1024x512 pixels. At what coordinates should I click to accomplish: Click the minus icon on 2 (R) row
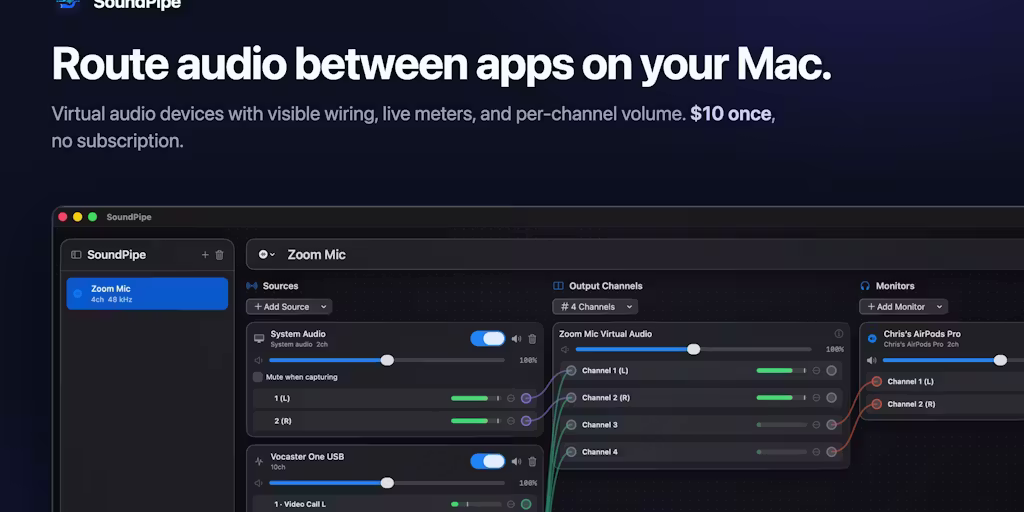[511, 421]
